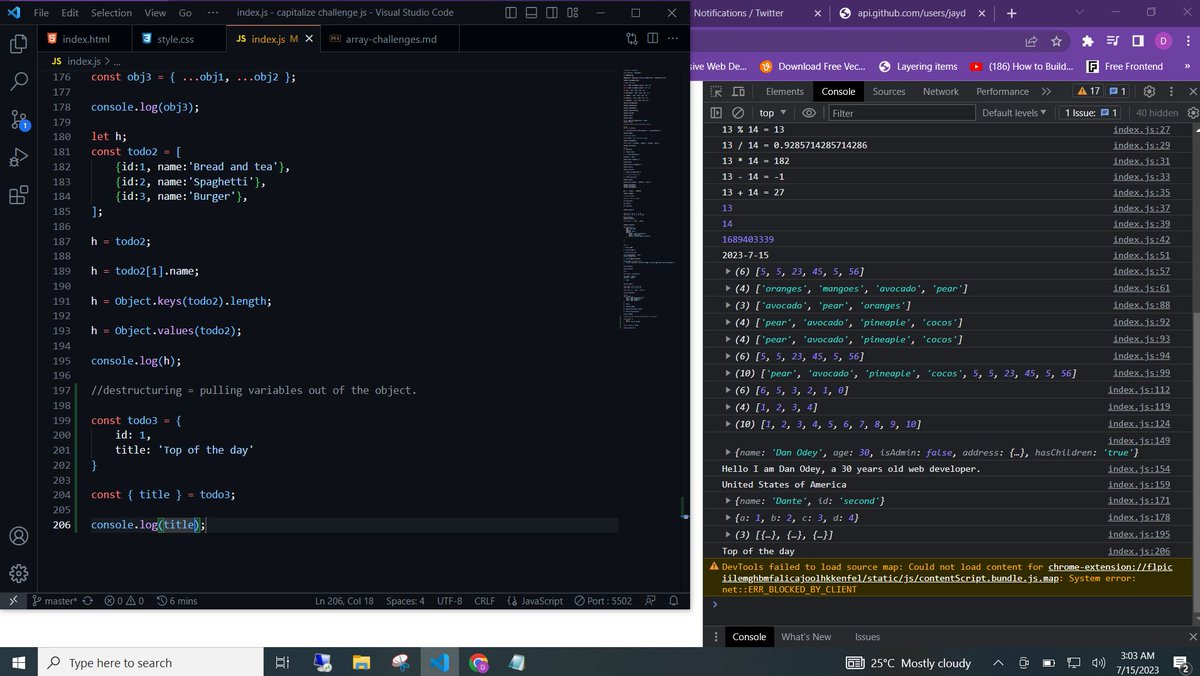
Task: Open Run and Debug view
Action: tap(18, 157)
